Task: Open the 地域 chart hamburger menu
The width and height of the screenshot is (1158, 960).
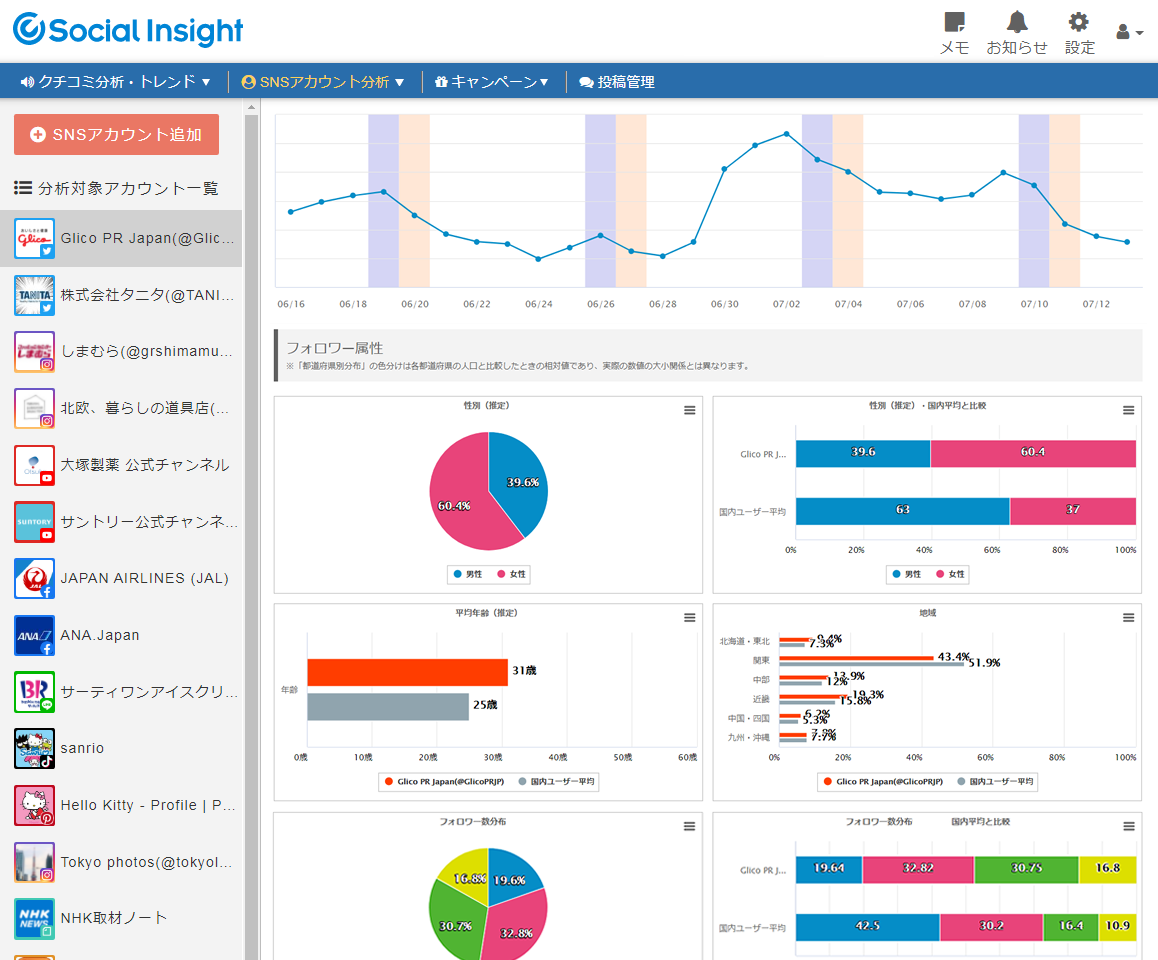Action: click(1128, 618)
